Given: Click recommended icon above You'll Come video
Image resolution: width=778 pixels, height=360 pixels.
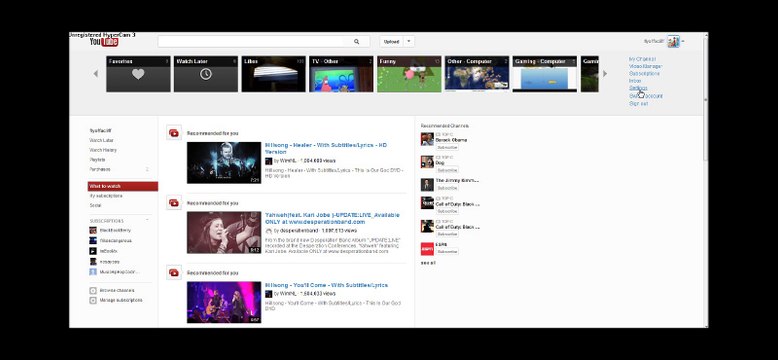Looking at the screenshot, I should pos(174,272).
